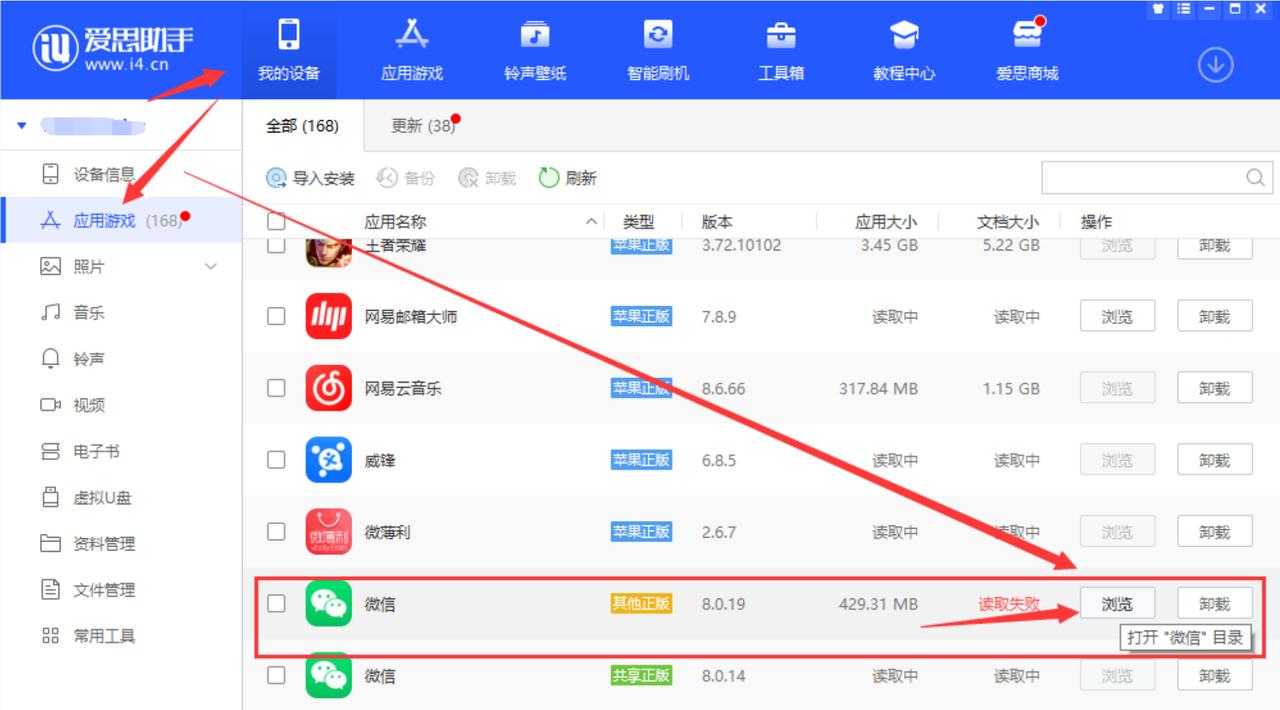Viewport: 1280px width, 710px height.
Task: Click 卸载 button for 网易云音乐
Action: (1214, 388)
